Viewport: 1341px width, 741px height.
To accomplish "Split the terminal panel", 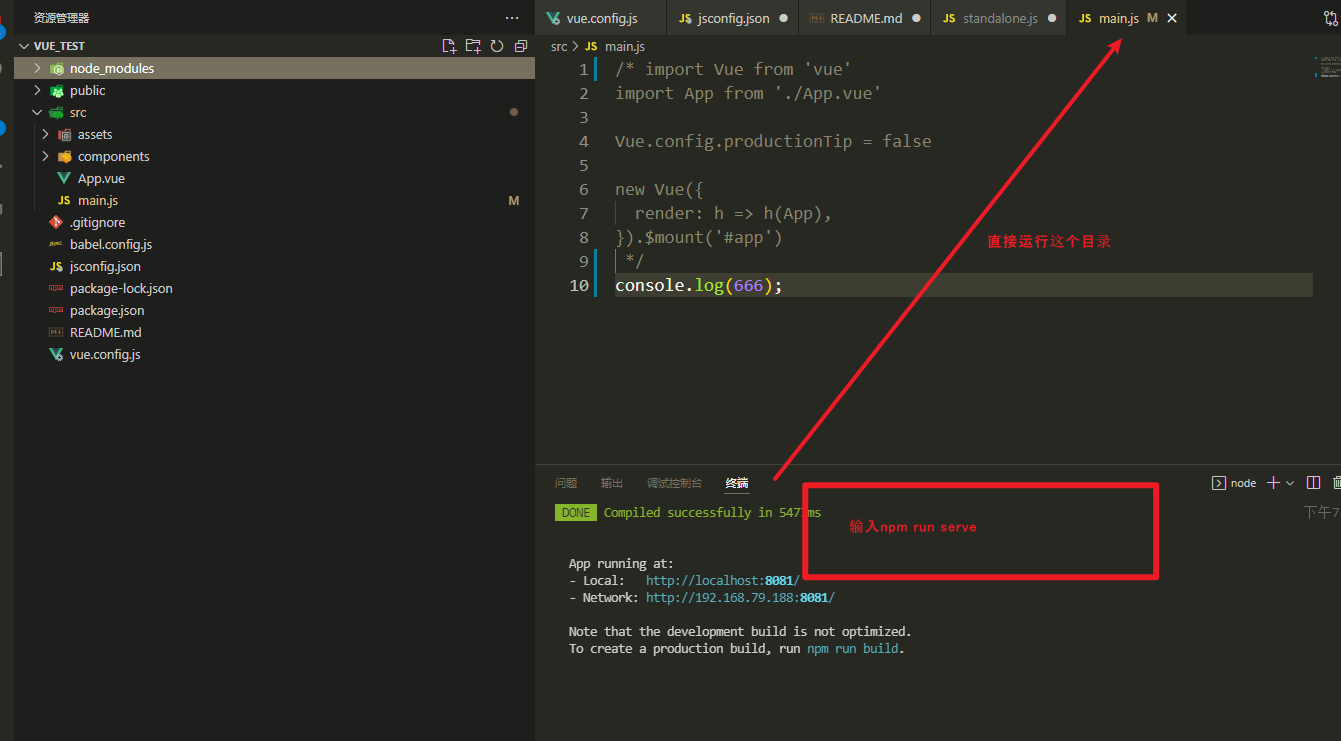I will (1313, 483).
